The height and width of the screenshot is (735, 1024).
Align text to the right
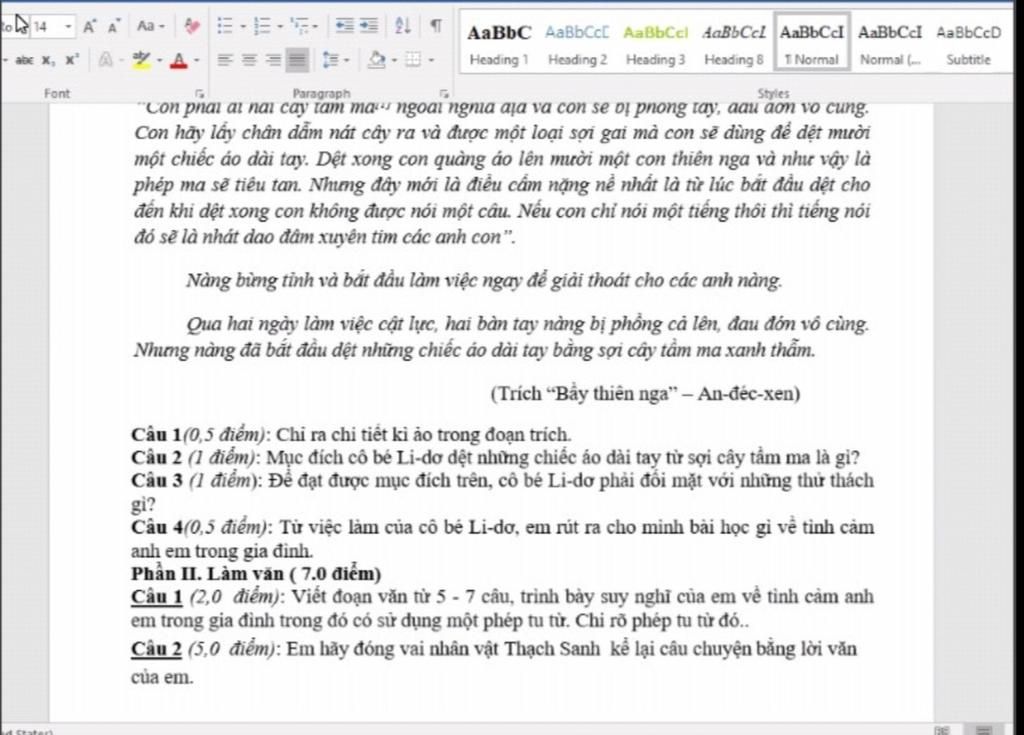pyautogui.click(x=273, y=60)
